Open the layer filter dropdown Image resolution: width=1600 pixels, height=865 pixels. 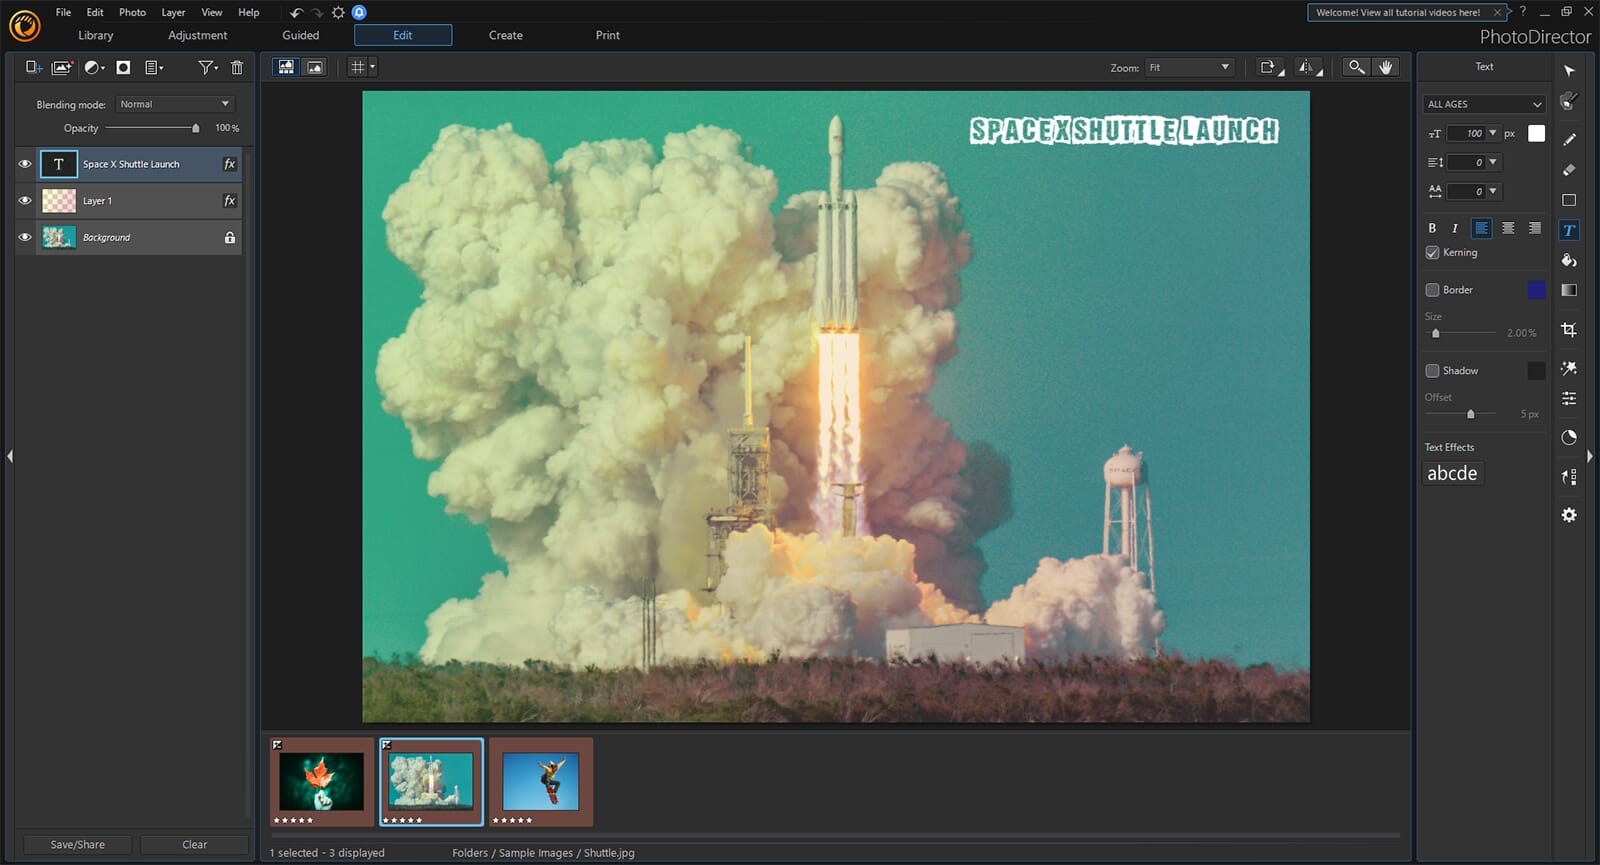click(207, 67)
